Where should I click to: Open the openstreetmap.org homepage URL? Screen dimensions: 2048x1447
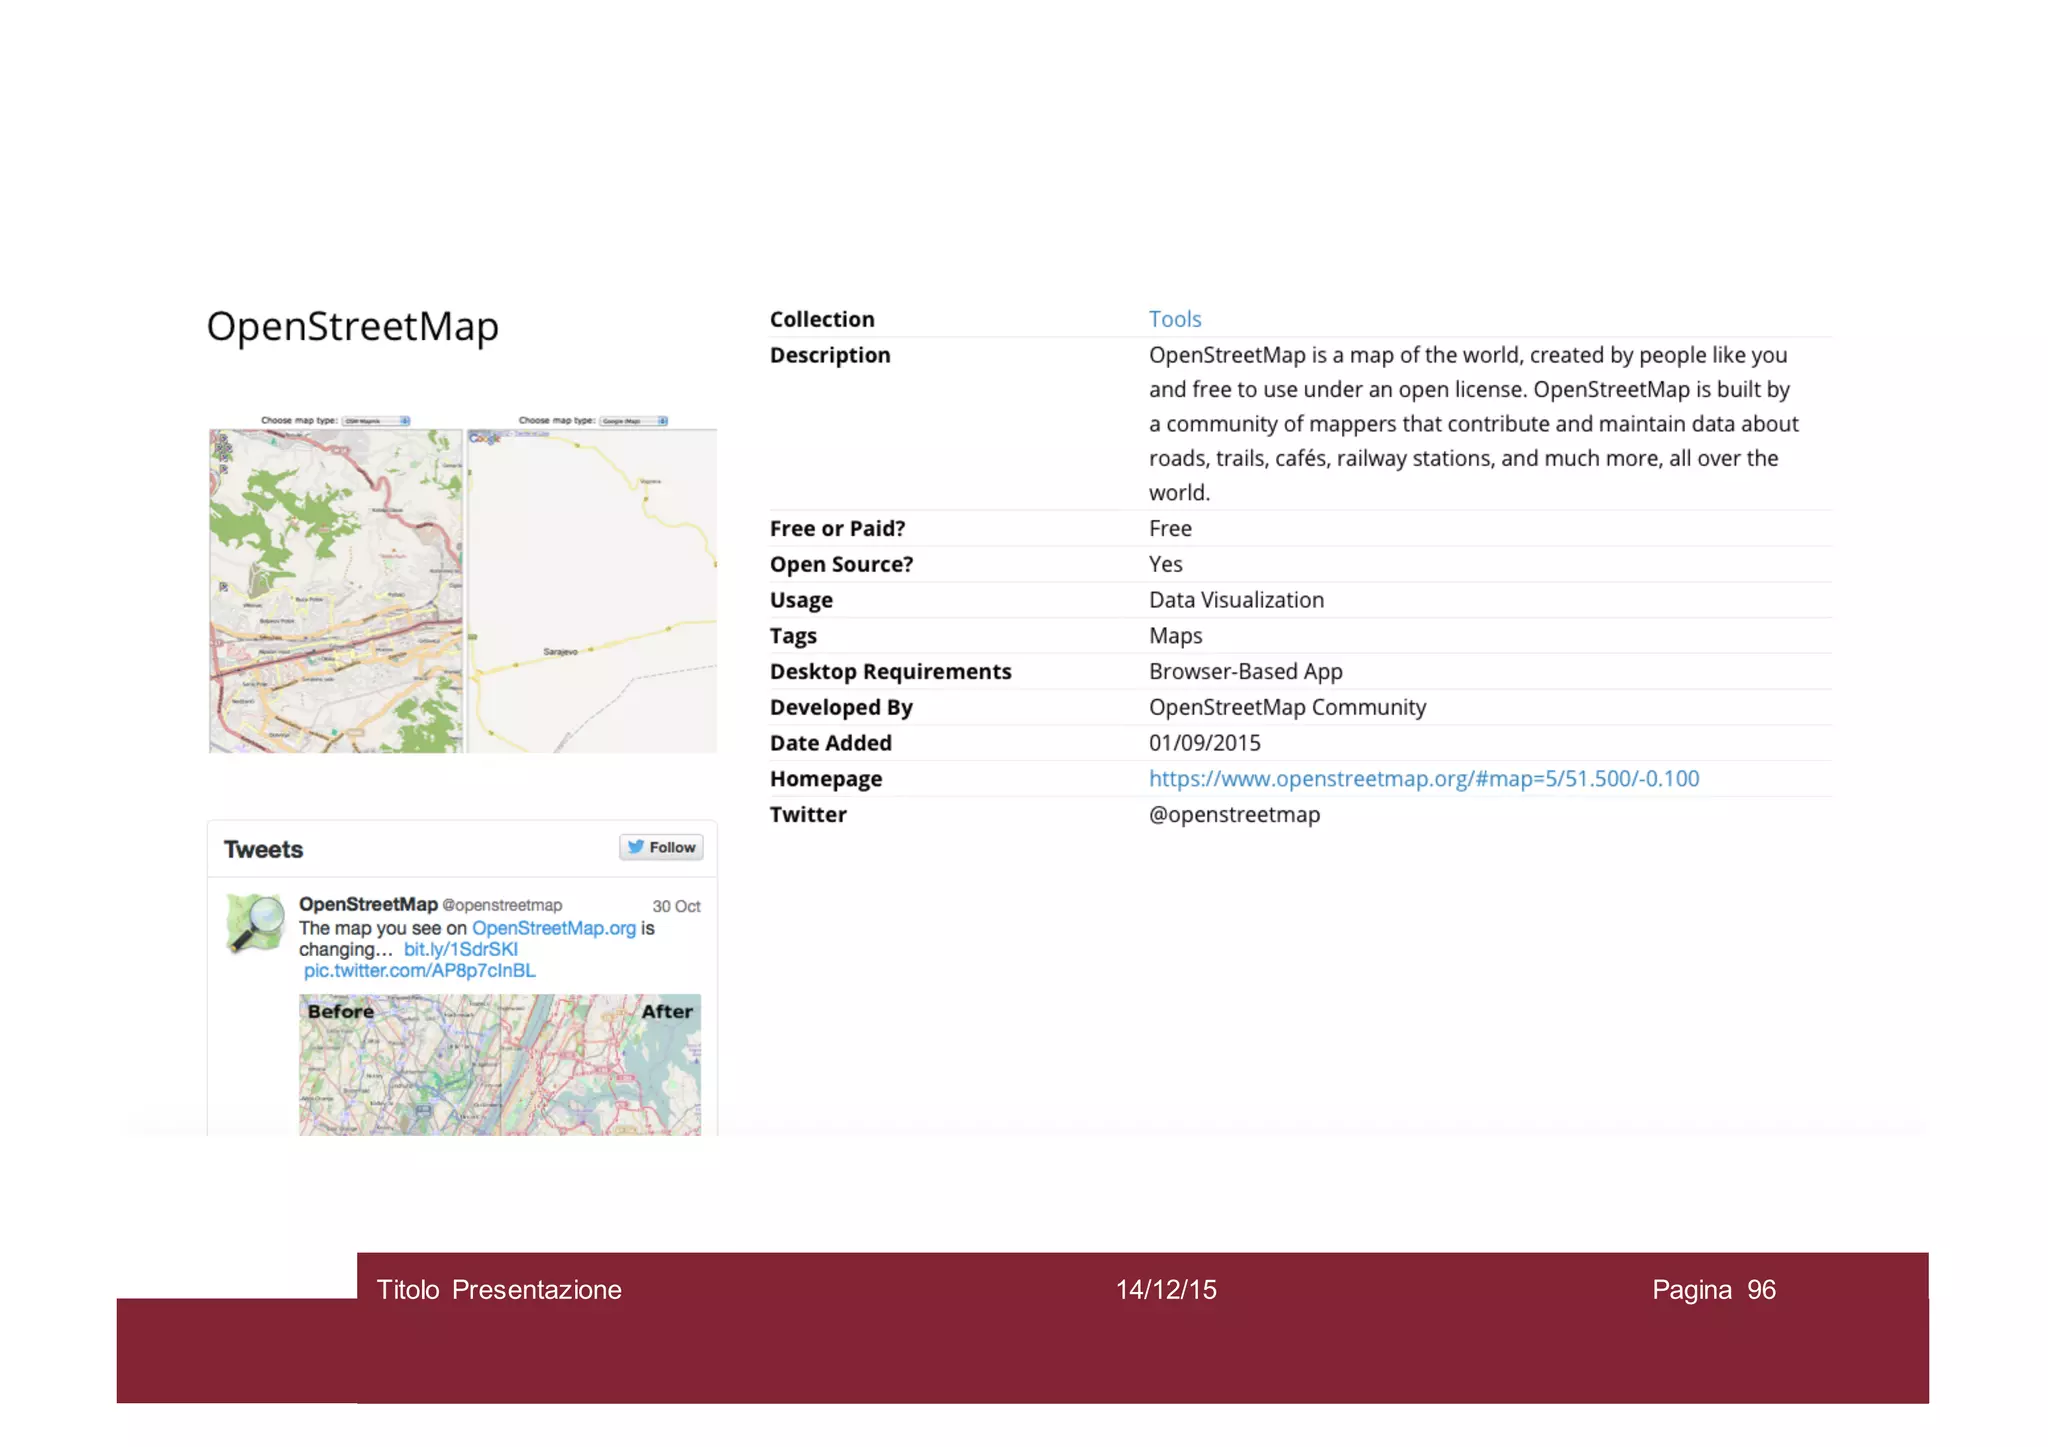pyautogui.click(x=1423, y=778)
